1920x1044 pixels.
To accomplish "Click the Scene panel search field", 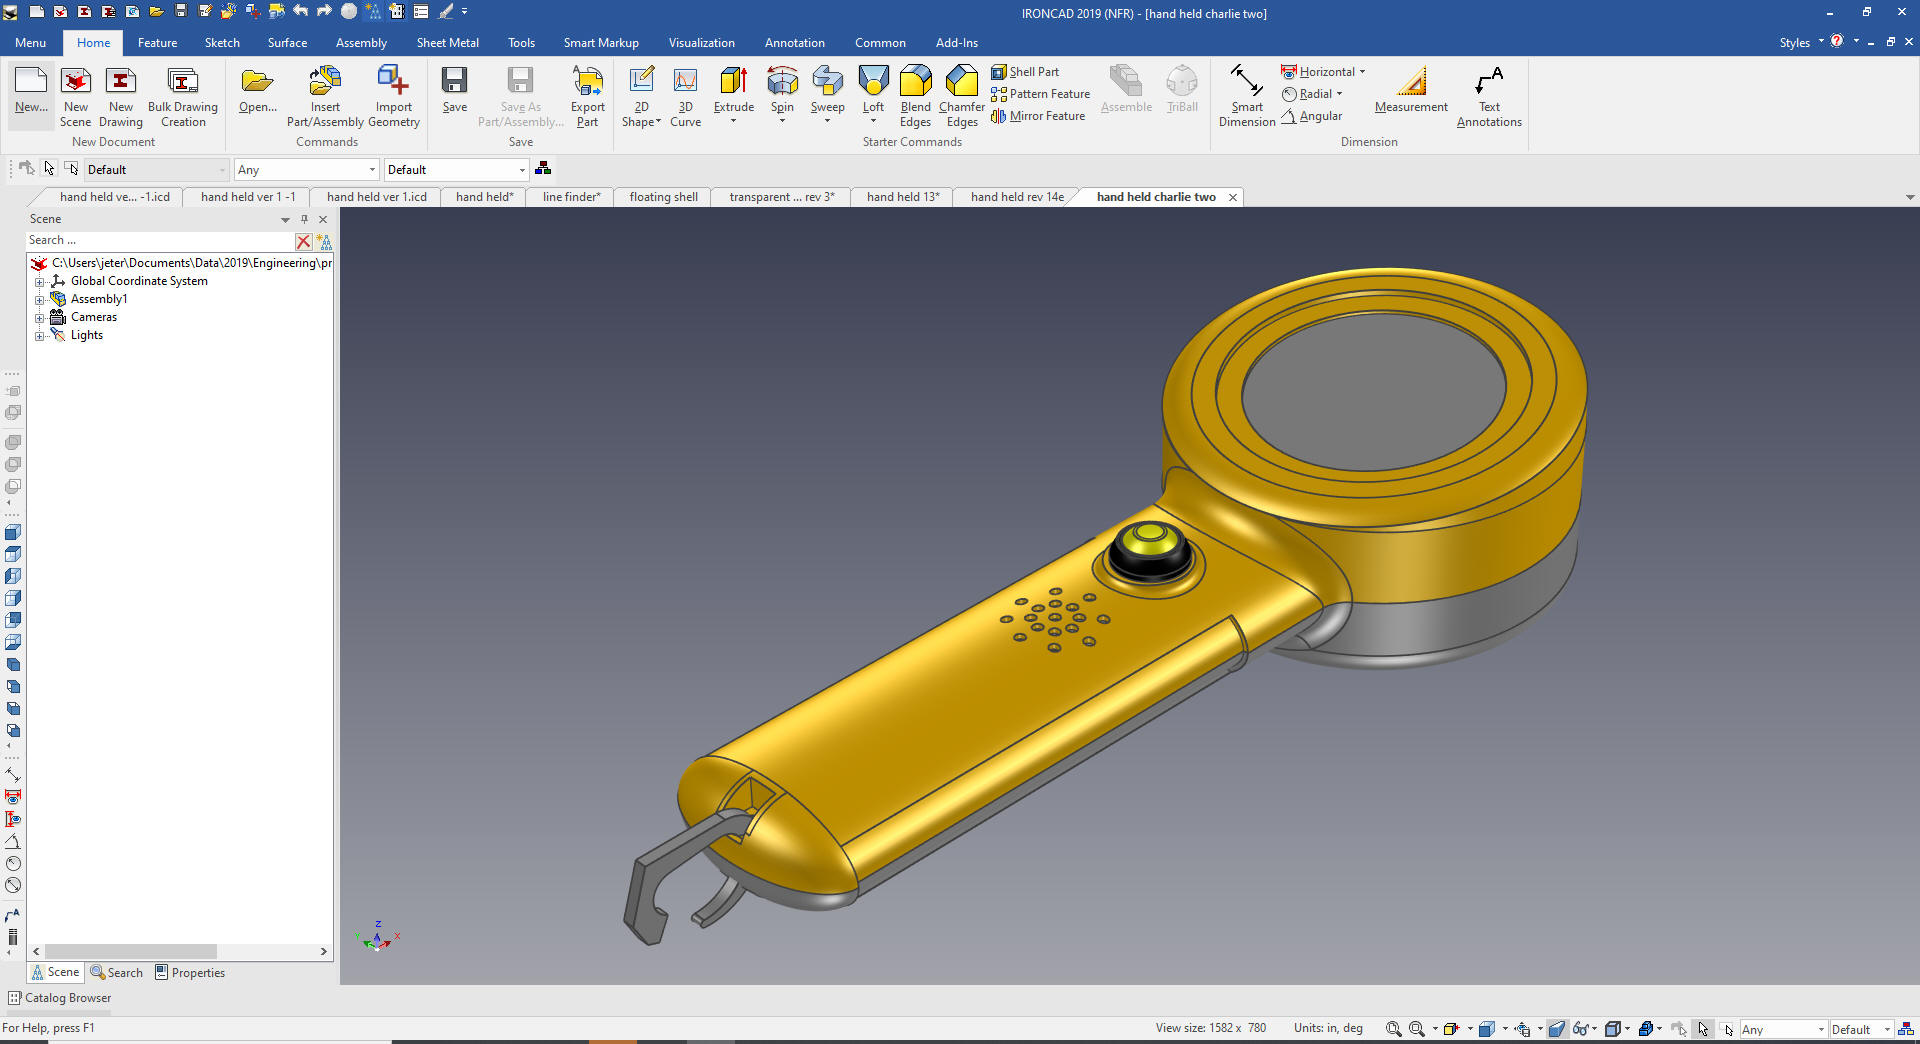I will click(160, 241).
